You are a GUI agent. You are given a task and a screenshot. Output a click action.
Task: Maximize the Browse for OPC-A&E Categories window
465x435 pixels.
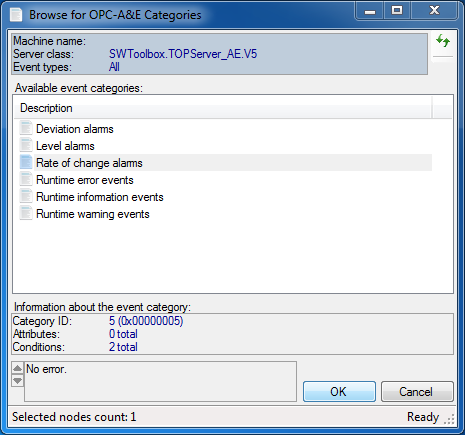click(397, 10)
